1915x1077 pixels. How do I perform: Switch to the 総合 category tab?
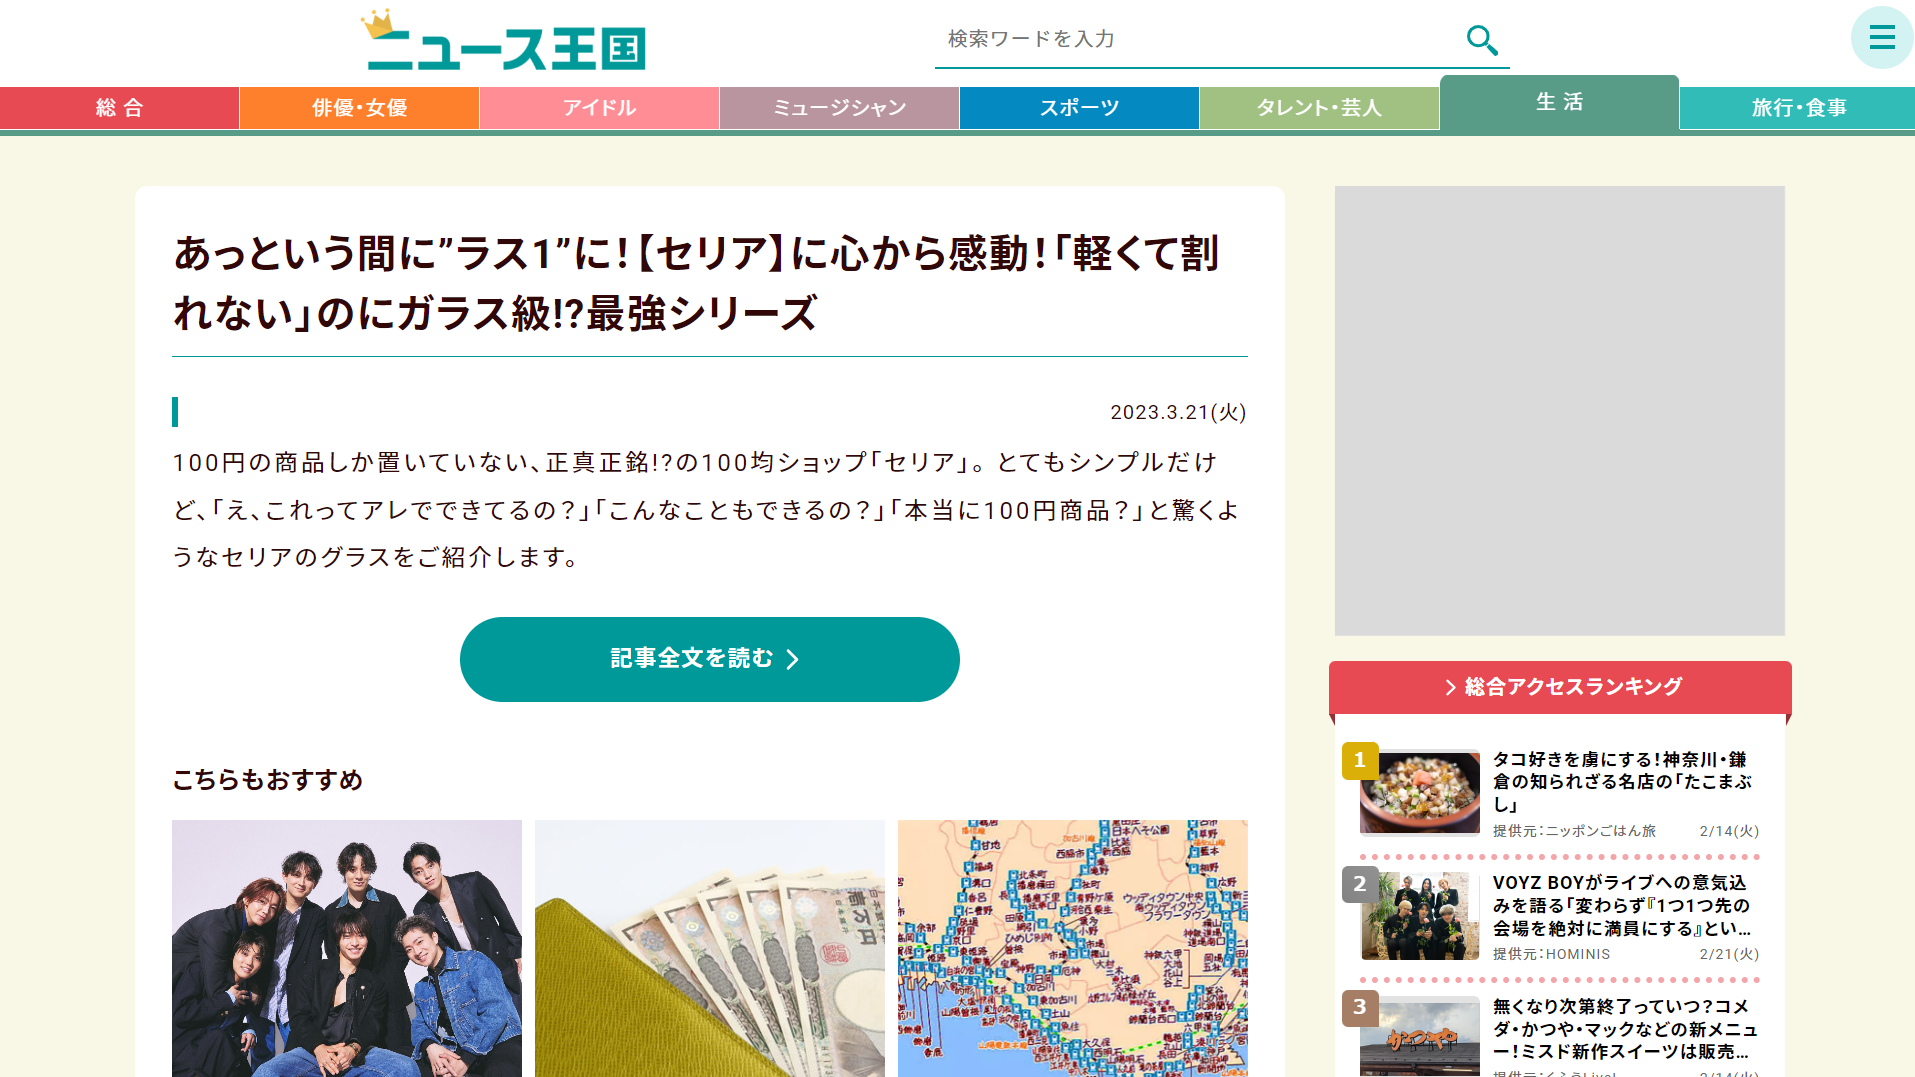pyautogui.click(x=120, y=108)
